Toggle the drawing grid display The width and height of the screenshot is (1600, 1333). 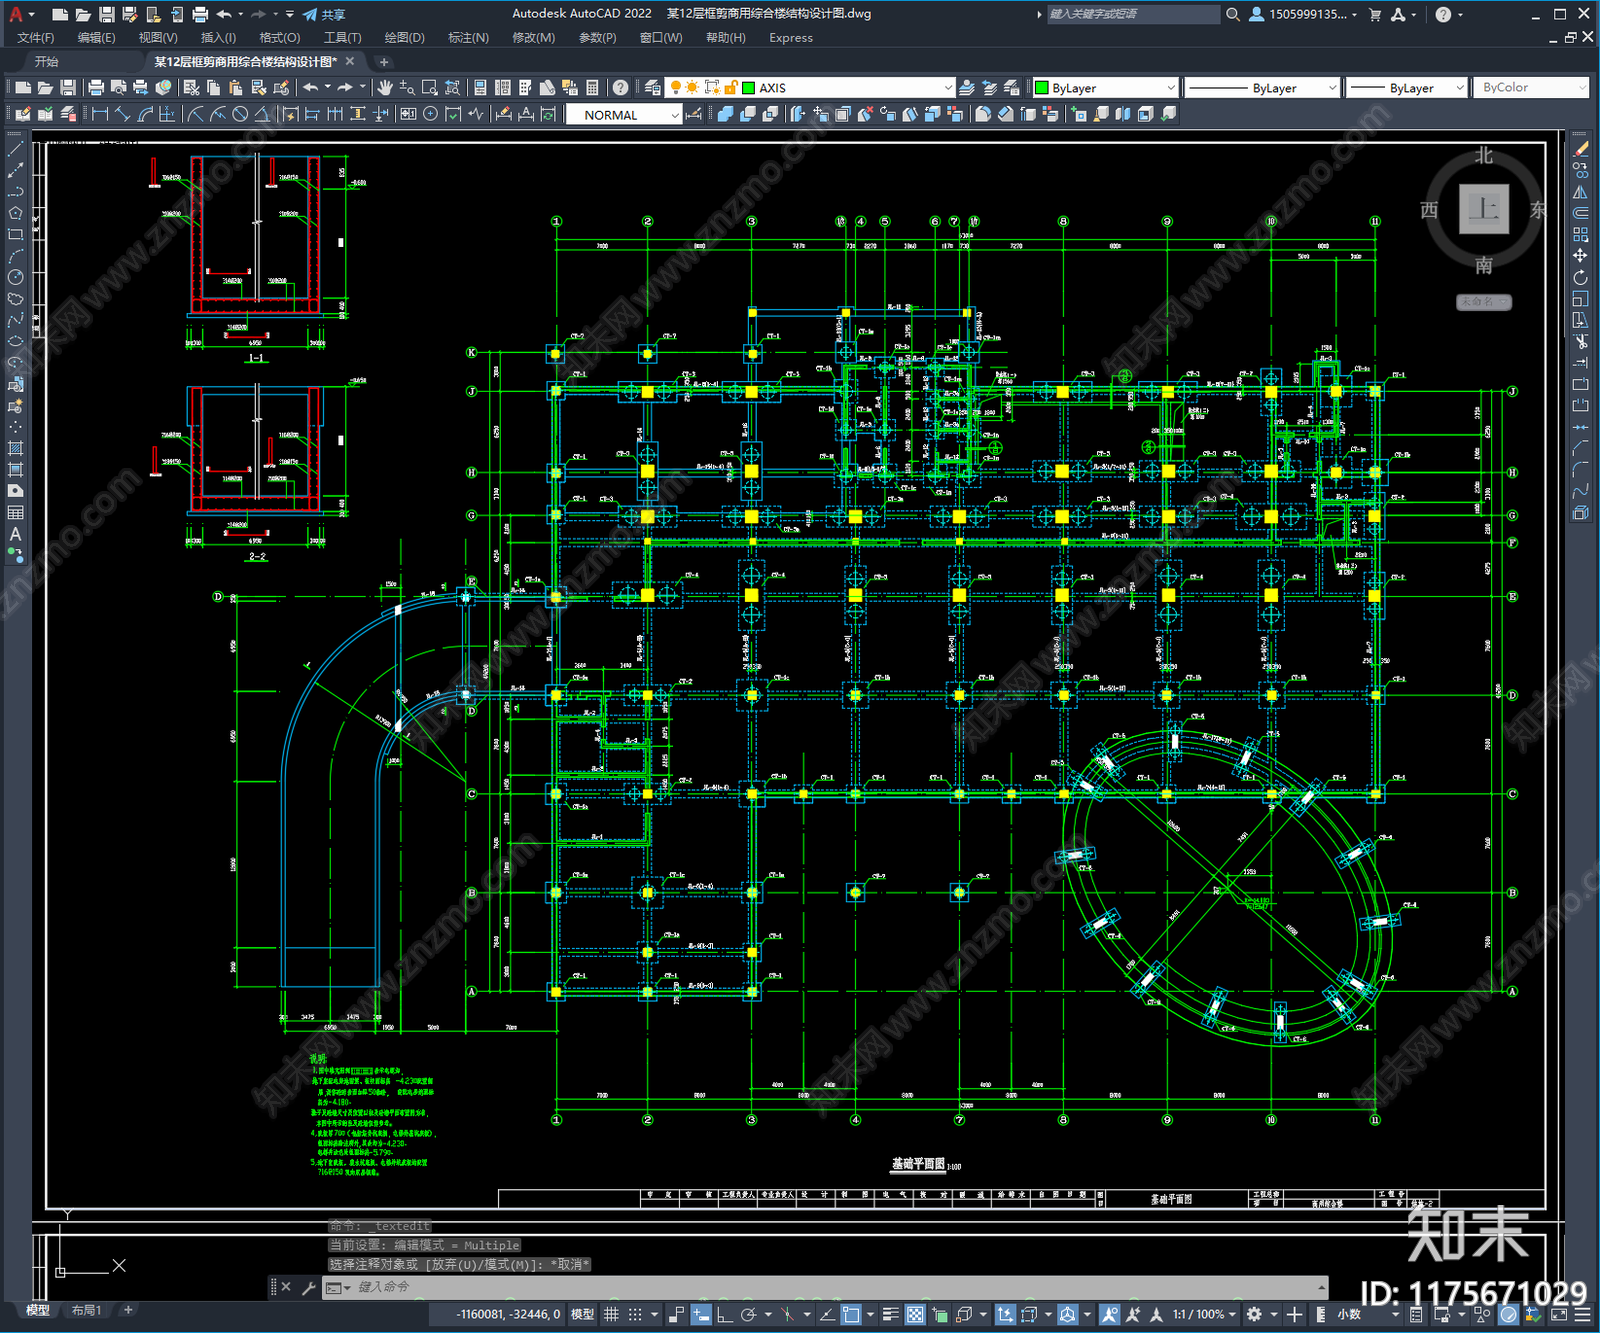click(x=611, y=1314)
